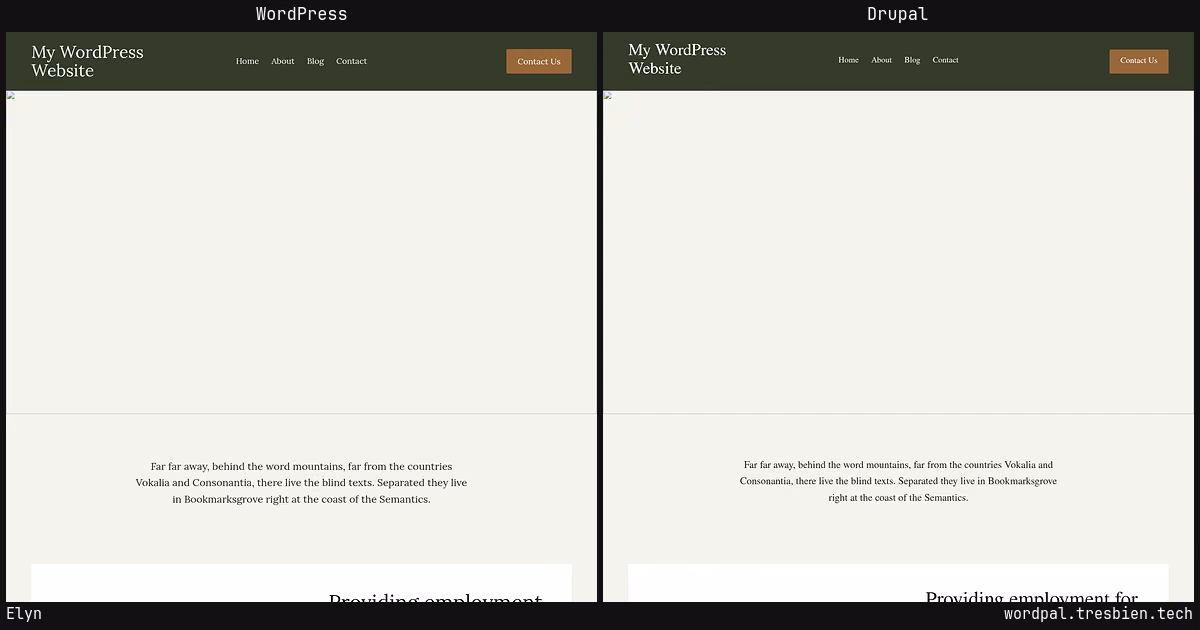Click Home in the WordPress site nav

coord(247,61)
